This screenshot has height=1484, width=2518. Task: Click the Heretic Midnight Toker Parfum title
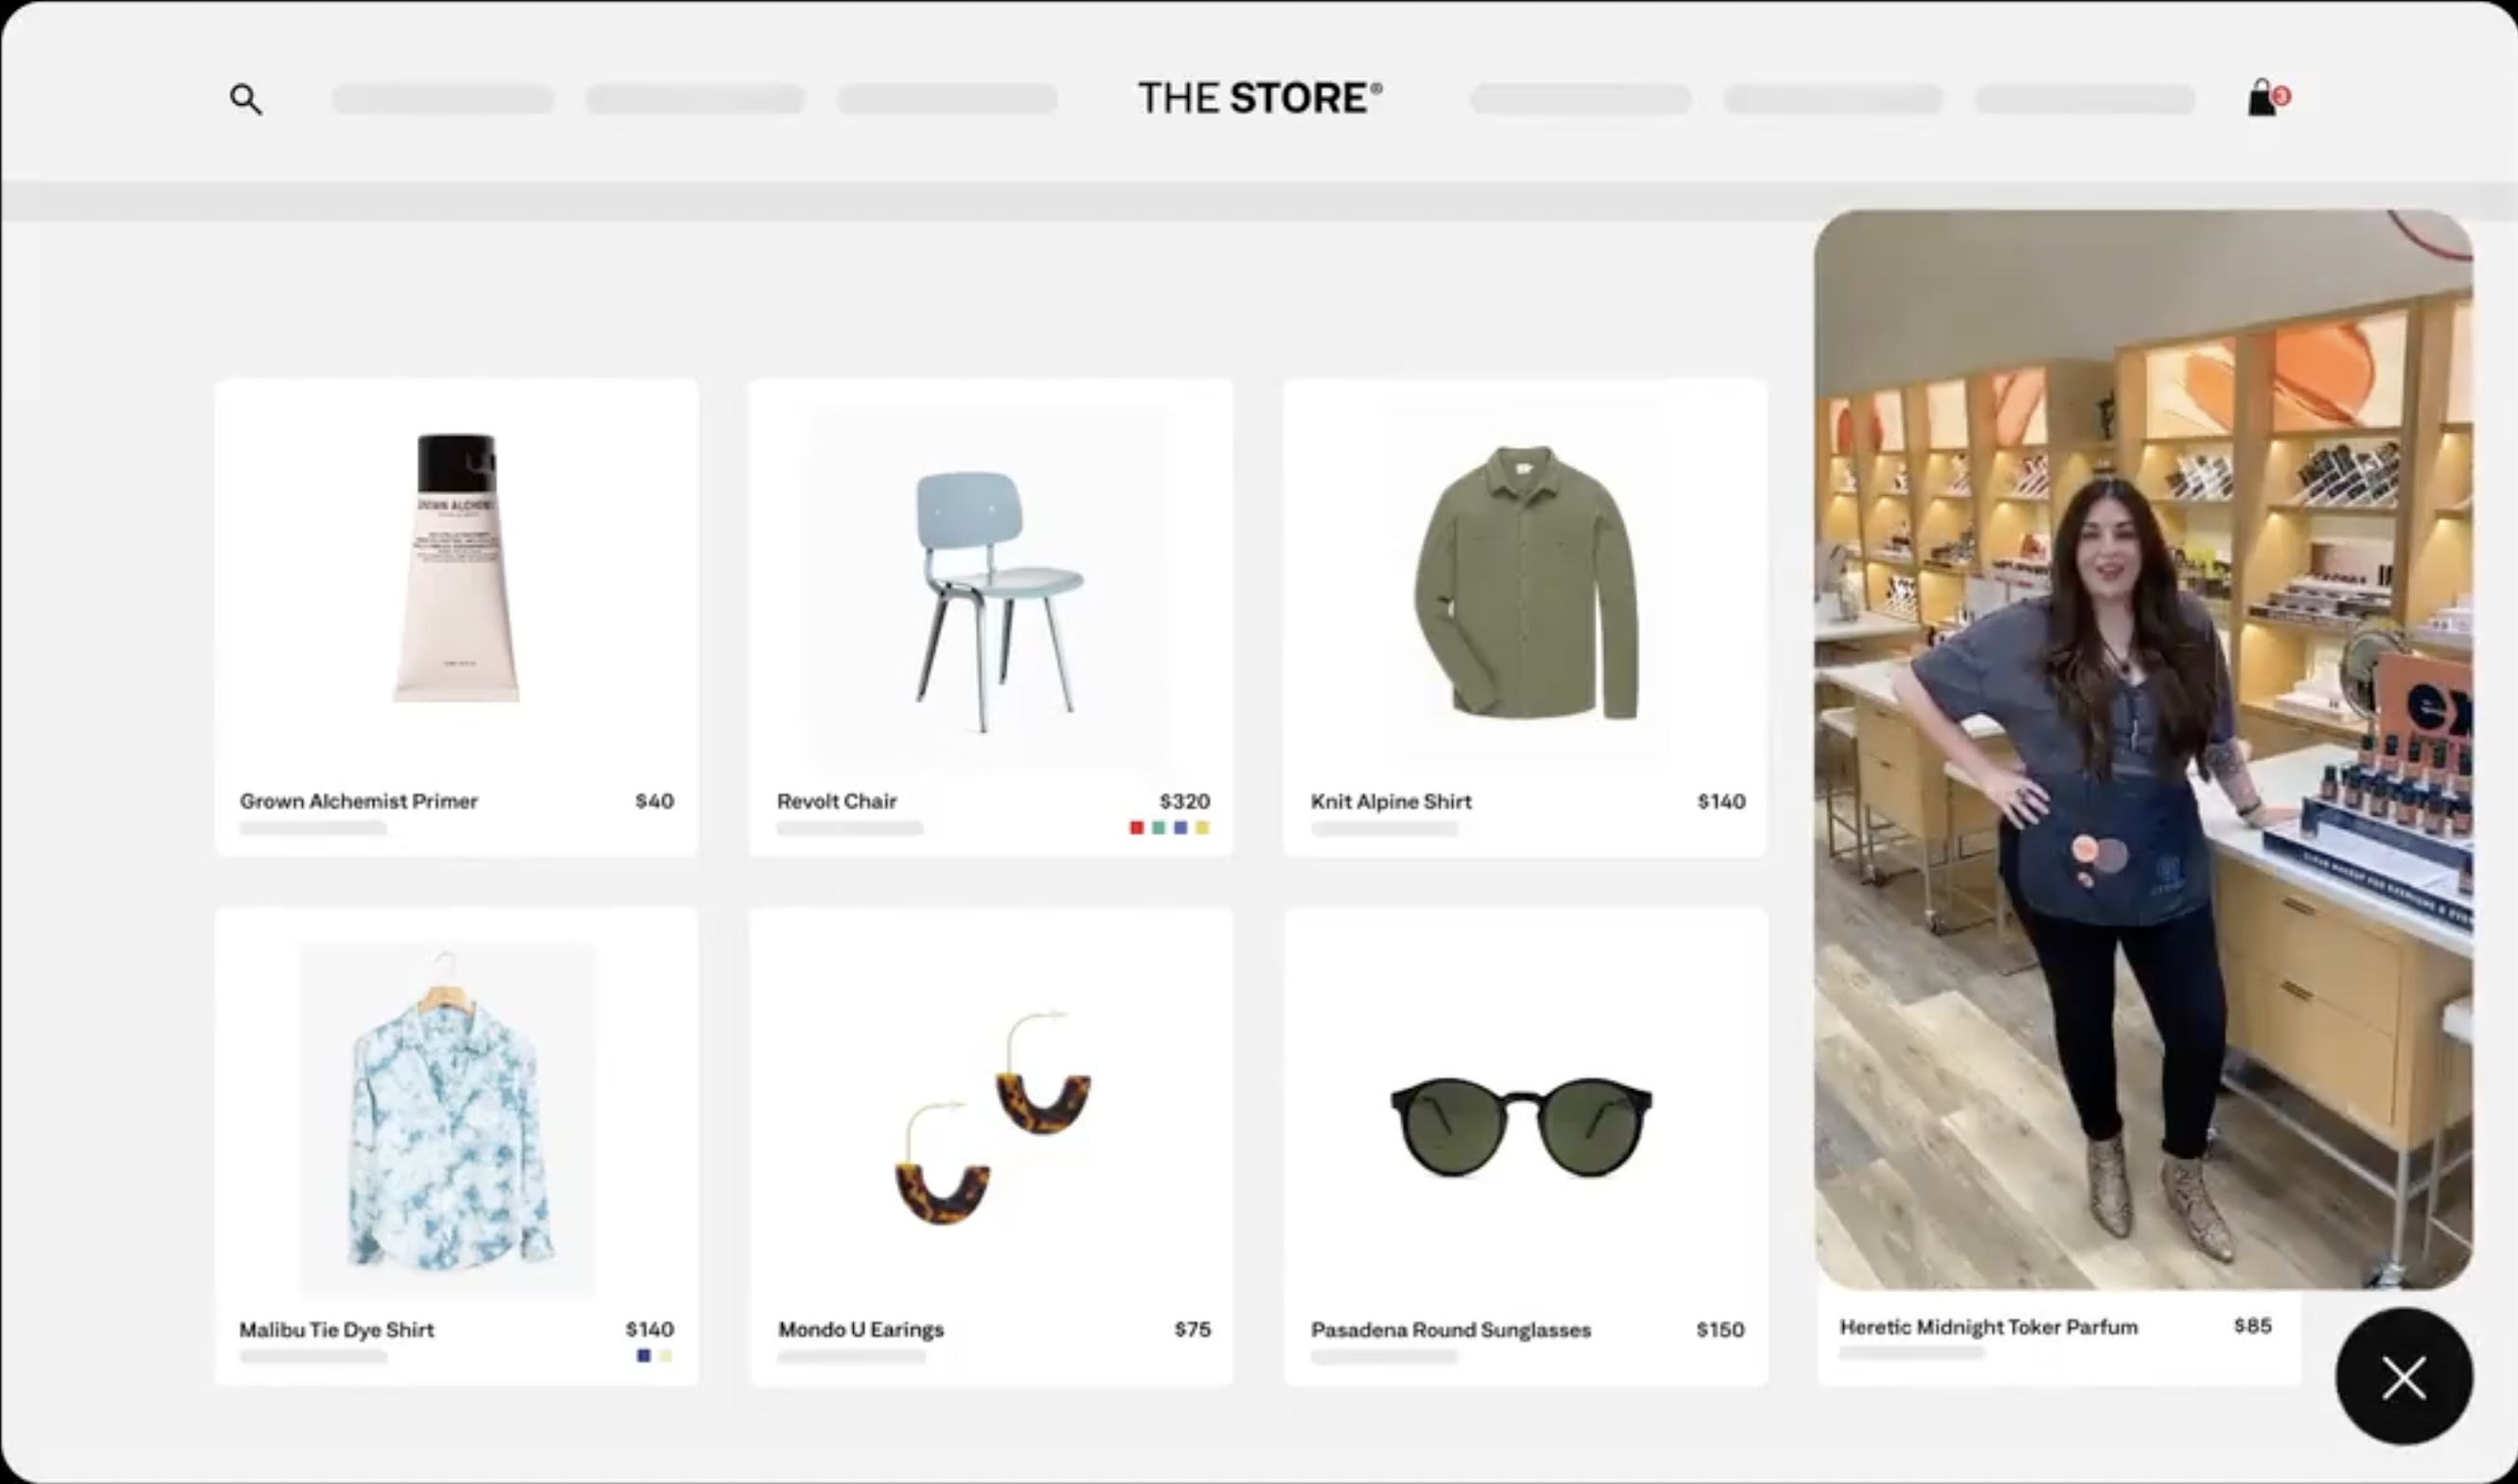[x=1988, y=1327]
